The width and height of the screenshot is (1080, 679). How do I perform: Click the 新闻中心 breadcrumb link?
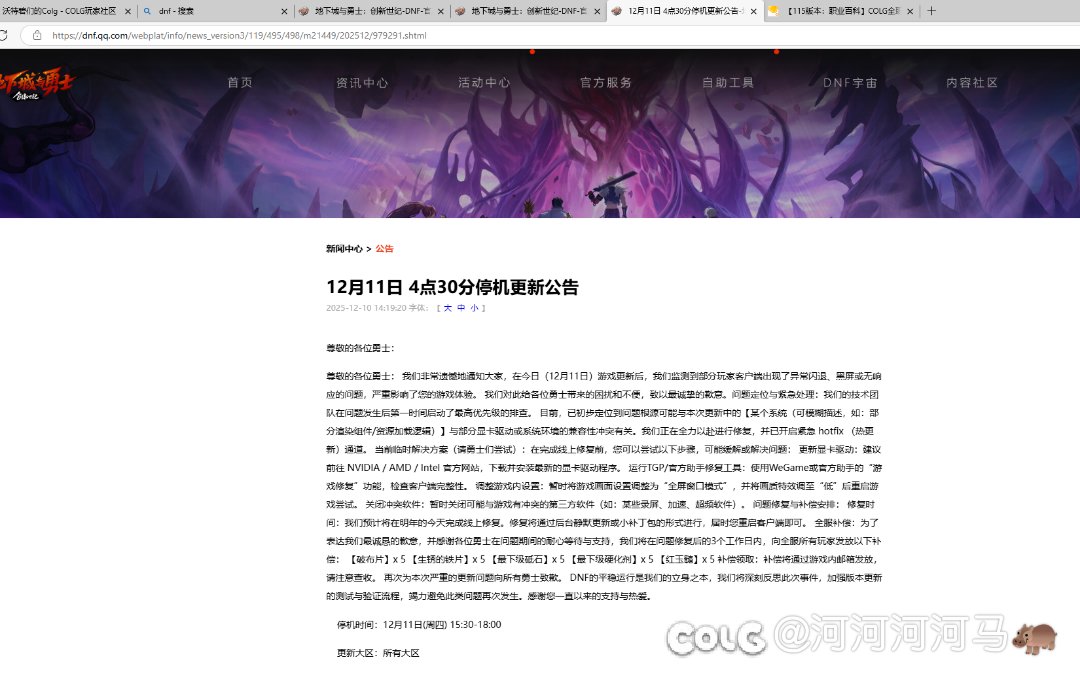[344, 249]
